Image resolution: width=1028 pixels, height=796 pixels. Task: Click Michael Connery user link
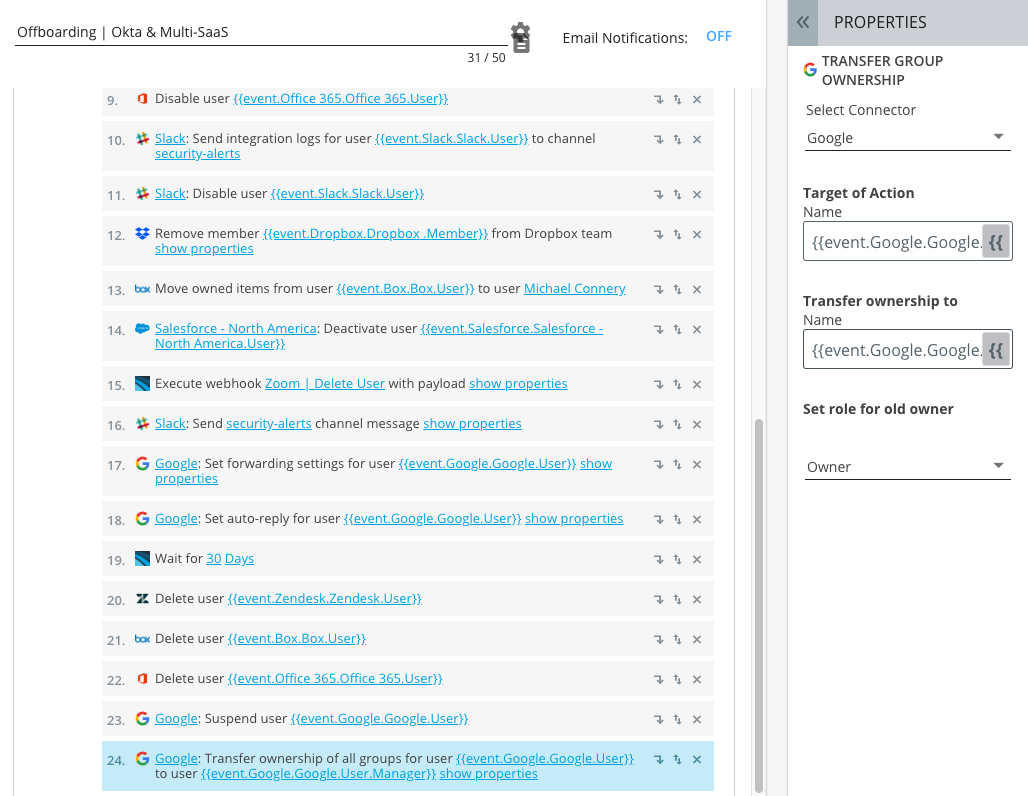tap(574, 289)
